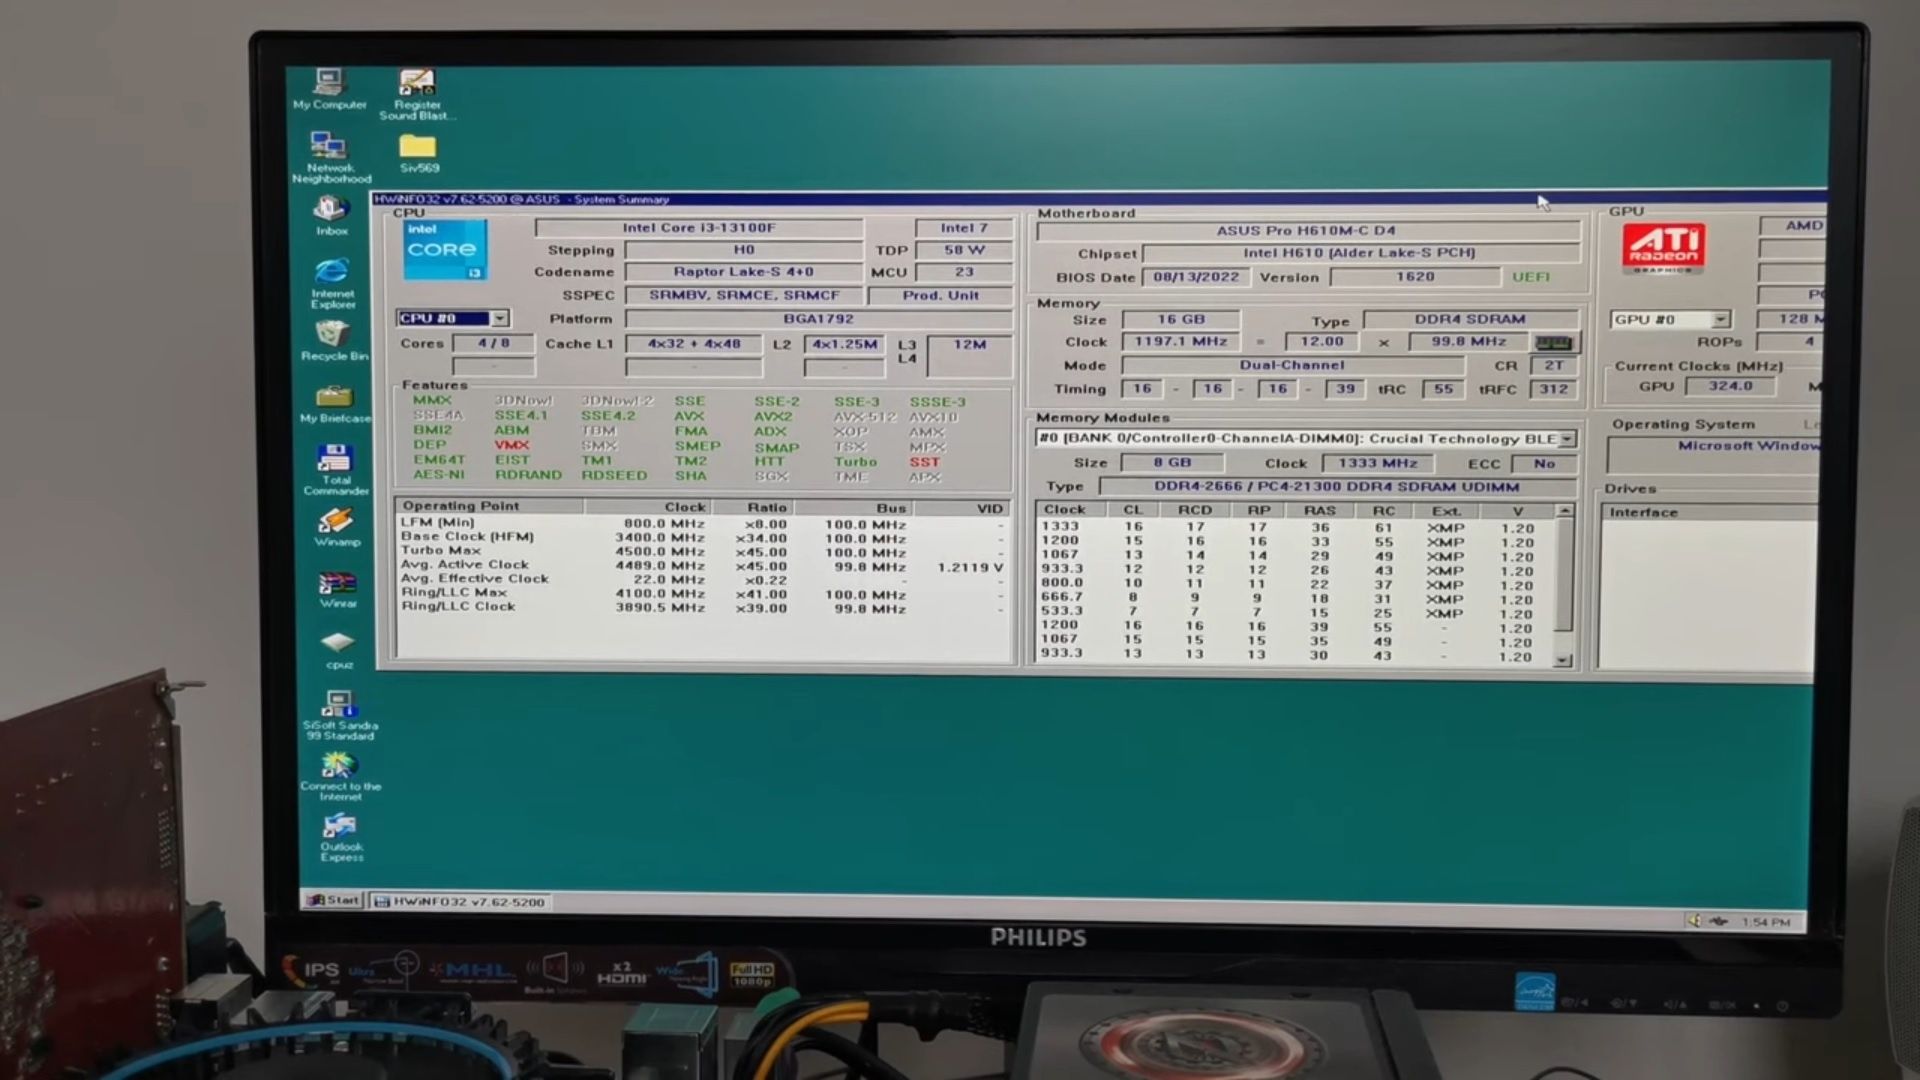Click the Operating Point column header

pyautogui.click(x=489, y=507)
